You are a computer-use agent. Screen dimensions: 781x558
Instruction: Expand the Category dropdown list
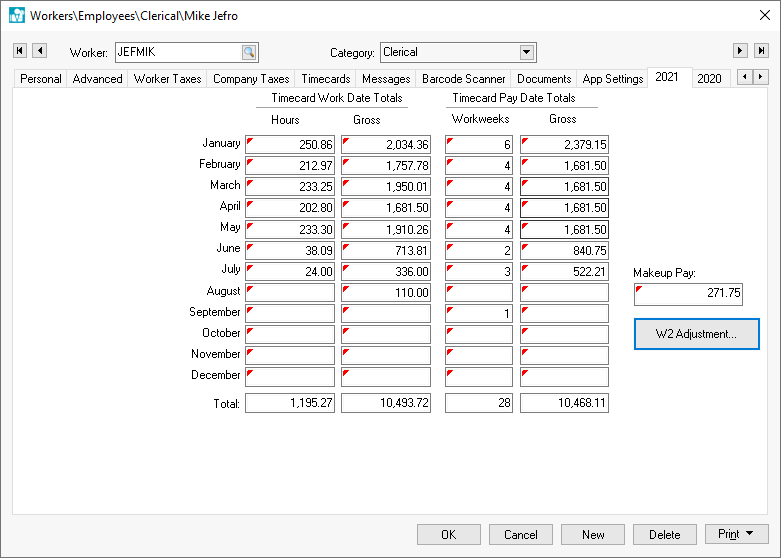tap(527, 52)
